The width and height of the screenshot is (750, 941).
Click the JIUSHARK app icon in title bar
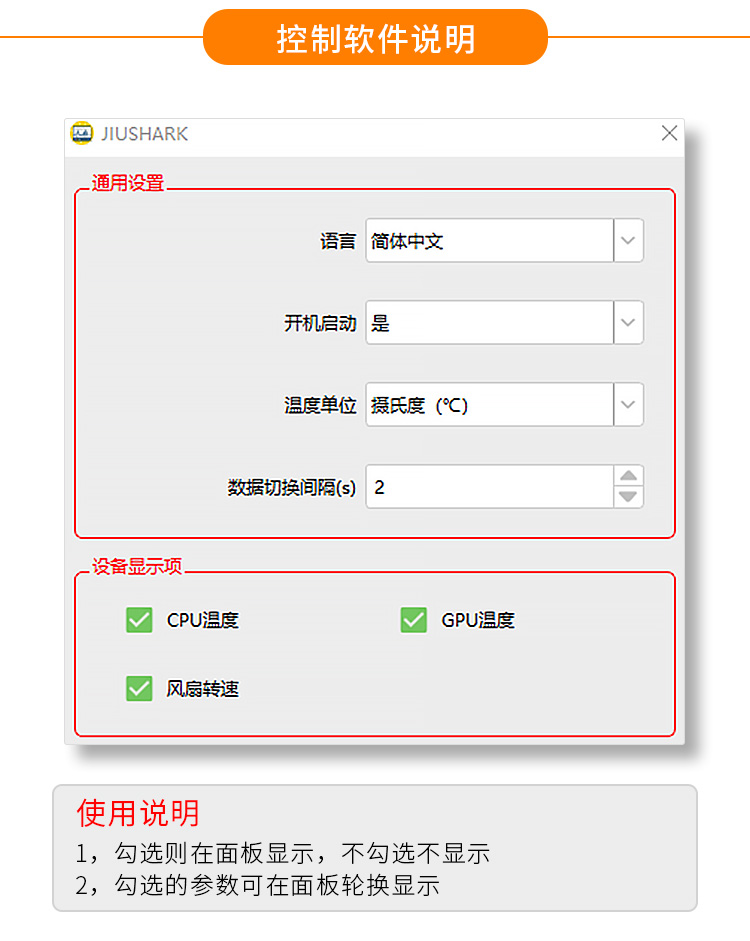82,133
